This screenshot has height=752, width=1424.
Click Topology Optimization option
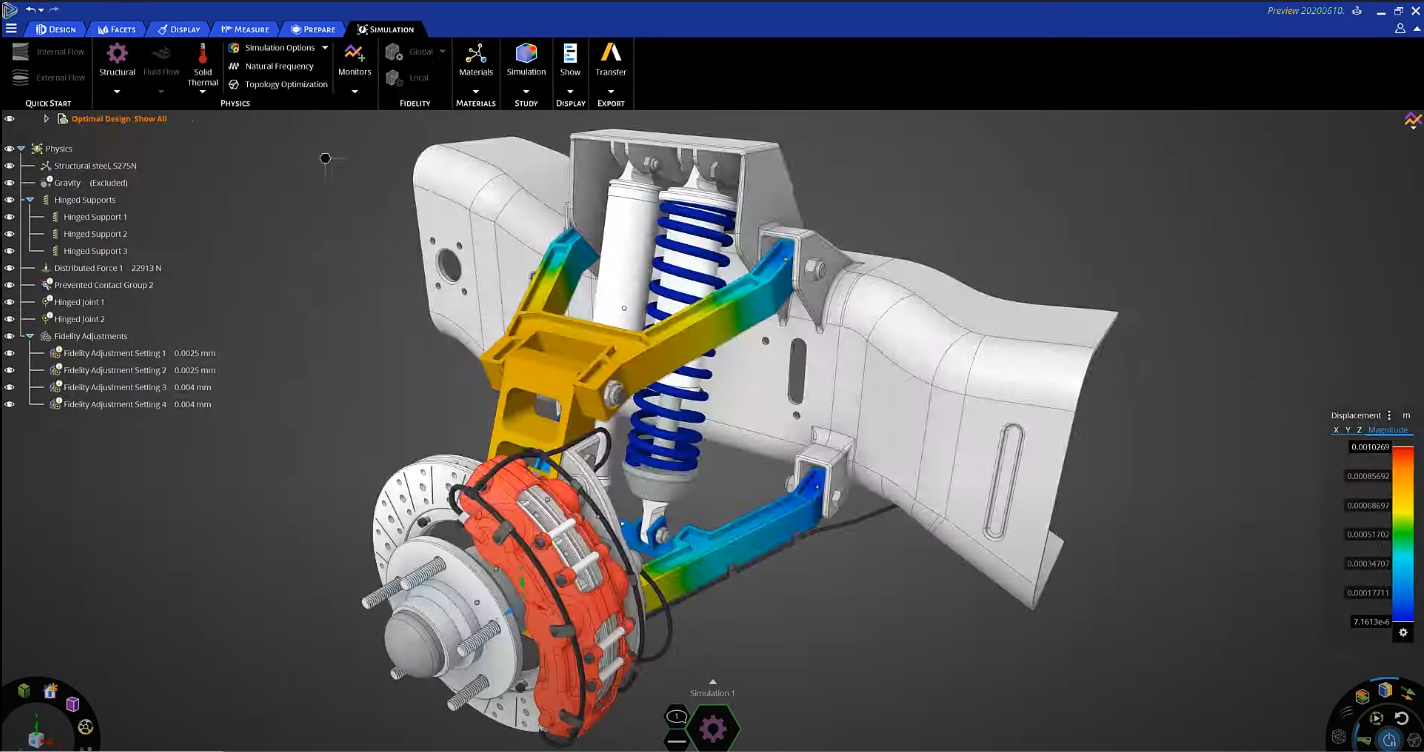[278, 85]
